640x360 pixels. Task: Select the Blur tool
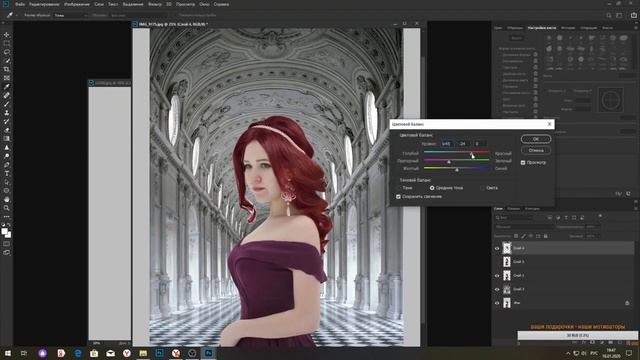point(7,147)
